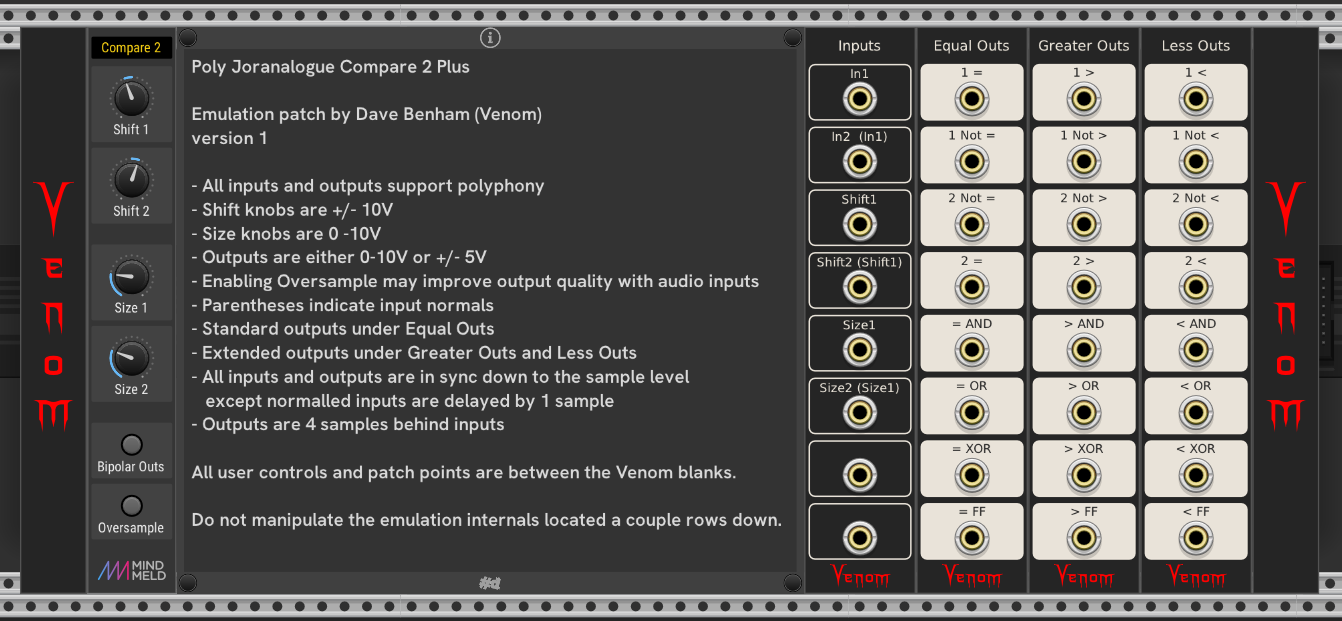Click the Shift 1 knob
Screen dimensions: 1342x621
(131, 98)
